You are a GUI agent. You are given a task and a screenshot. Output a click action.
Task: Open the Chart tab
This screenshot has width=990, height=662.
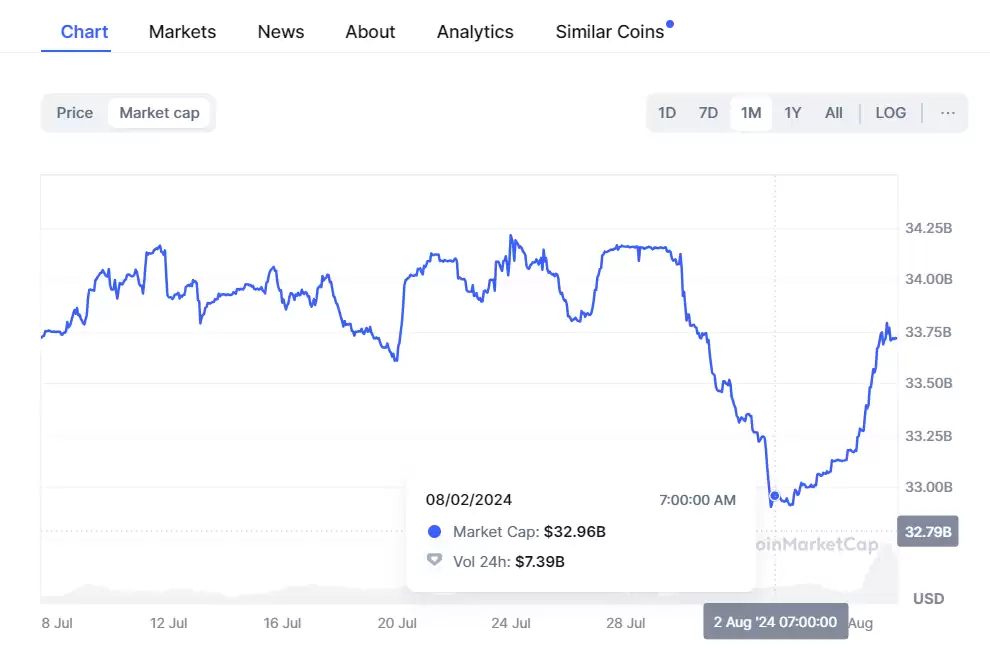coord(85,32)
